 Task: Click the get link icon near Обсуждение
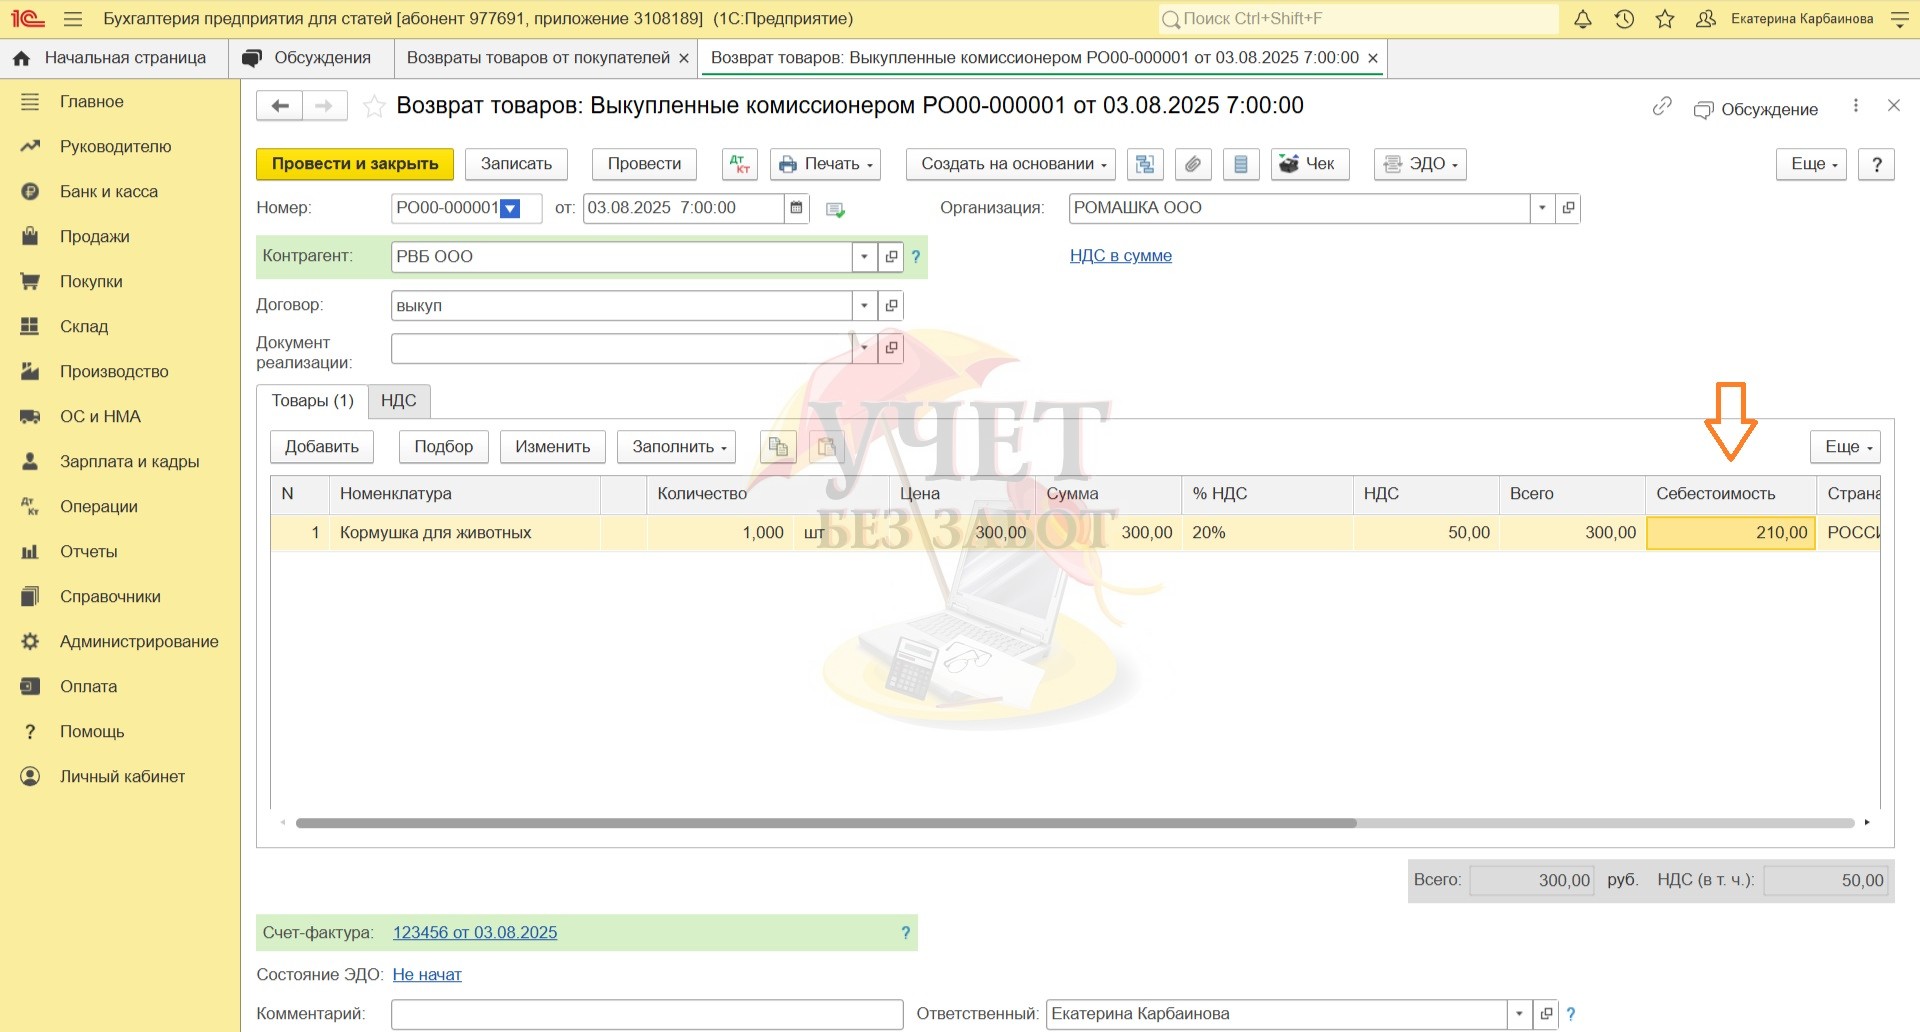1662,106
